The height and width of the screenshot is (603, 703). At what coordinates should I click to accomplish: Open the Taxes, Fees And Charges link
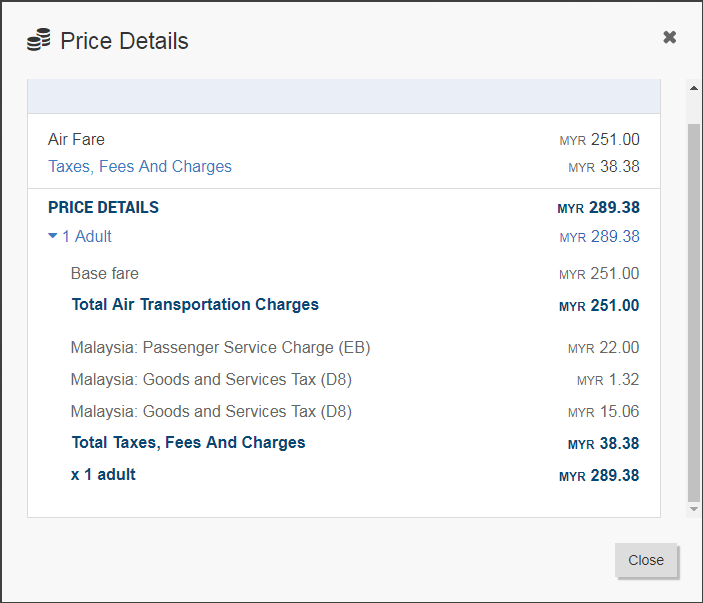[x=140, y=166]
